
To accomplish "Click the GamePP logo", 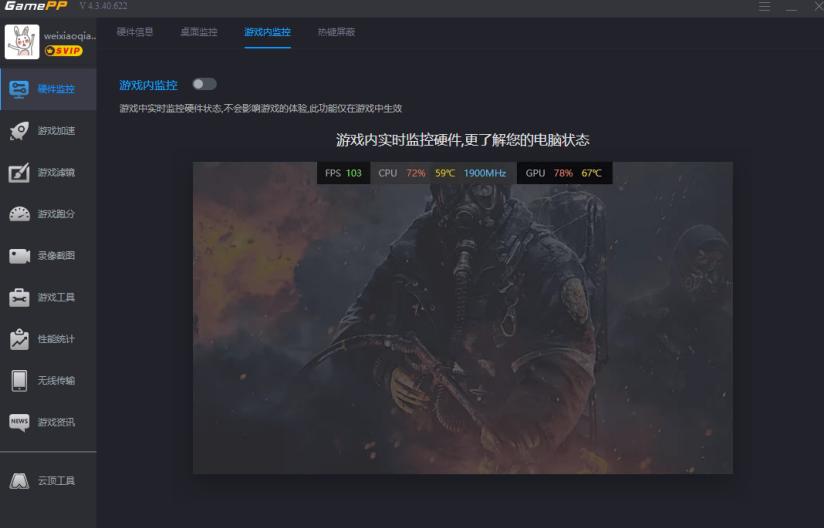I will (x=36, y=6).
